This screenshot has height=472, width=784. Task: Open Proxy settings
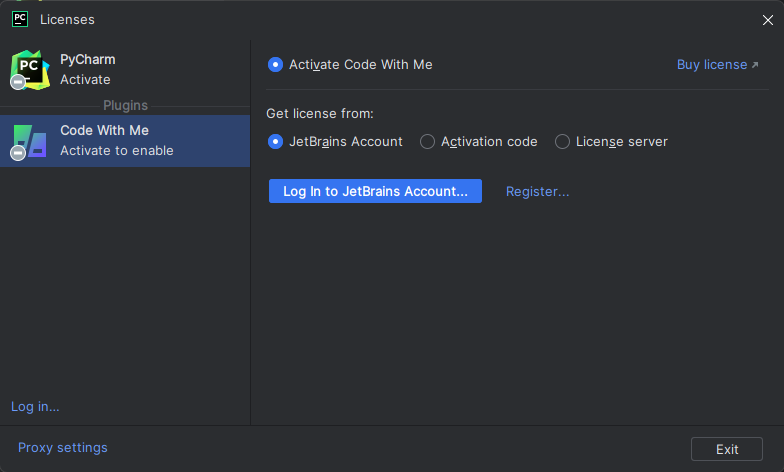point(63,447)
